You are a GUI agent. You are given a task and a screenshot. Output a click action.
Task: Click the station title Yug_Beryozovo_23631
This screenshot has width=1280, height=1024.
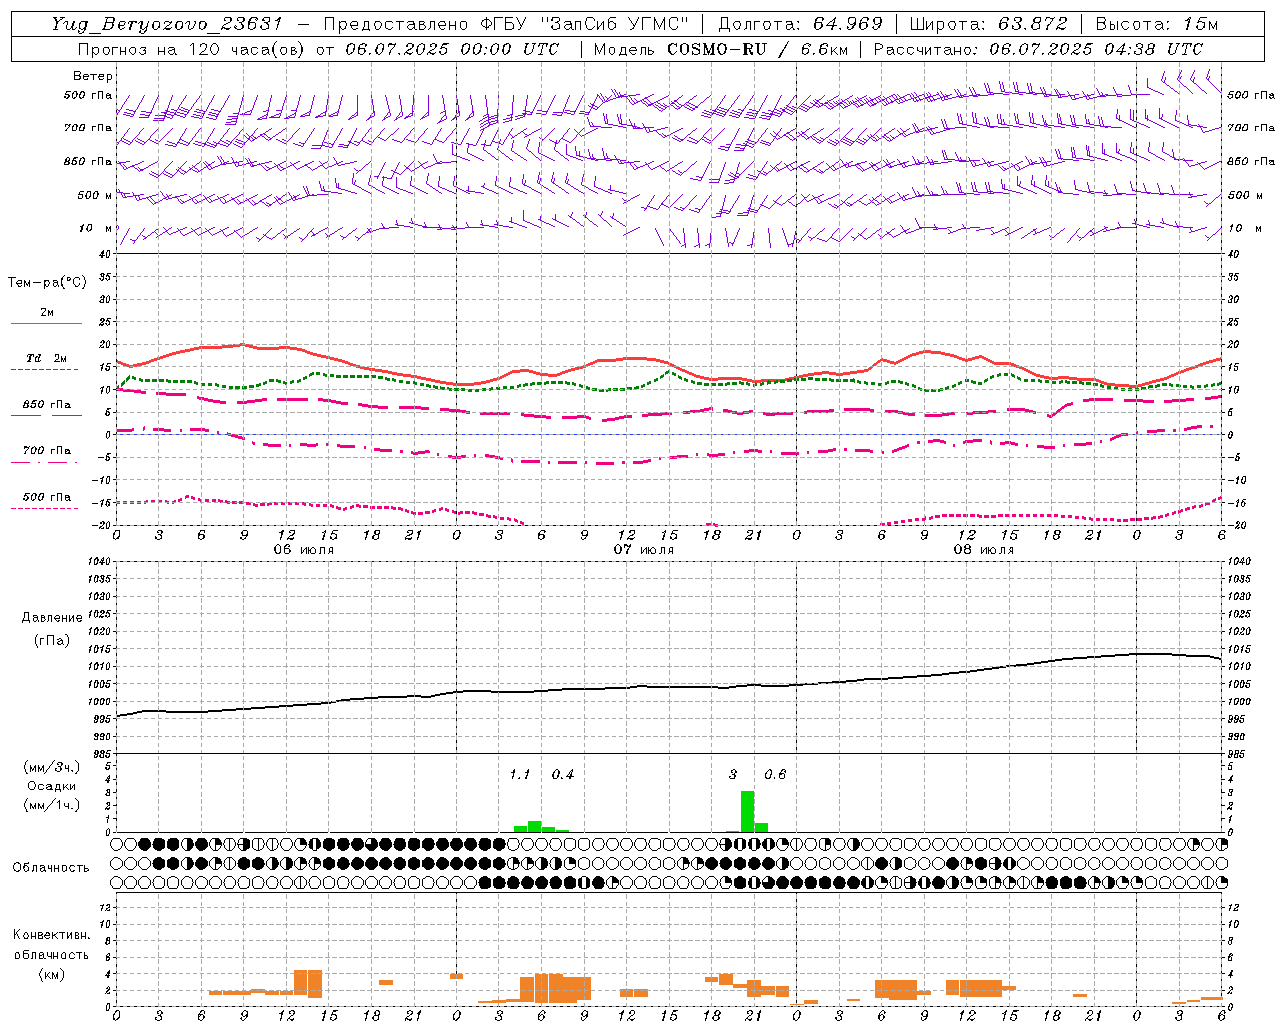point(167,24)
